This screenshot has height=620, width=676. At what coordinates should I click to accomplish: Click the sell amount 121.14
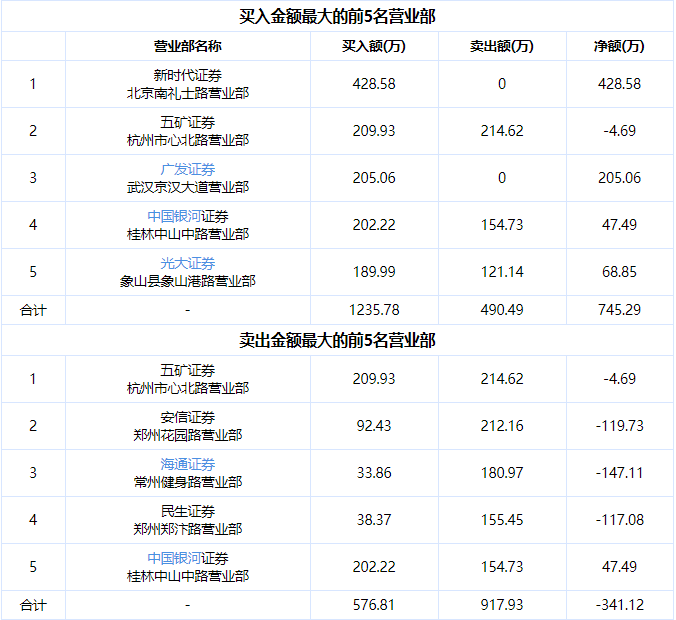[502, 272]
